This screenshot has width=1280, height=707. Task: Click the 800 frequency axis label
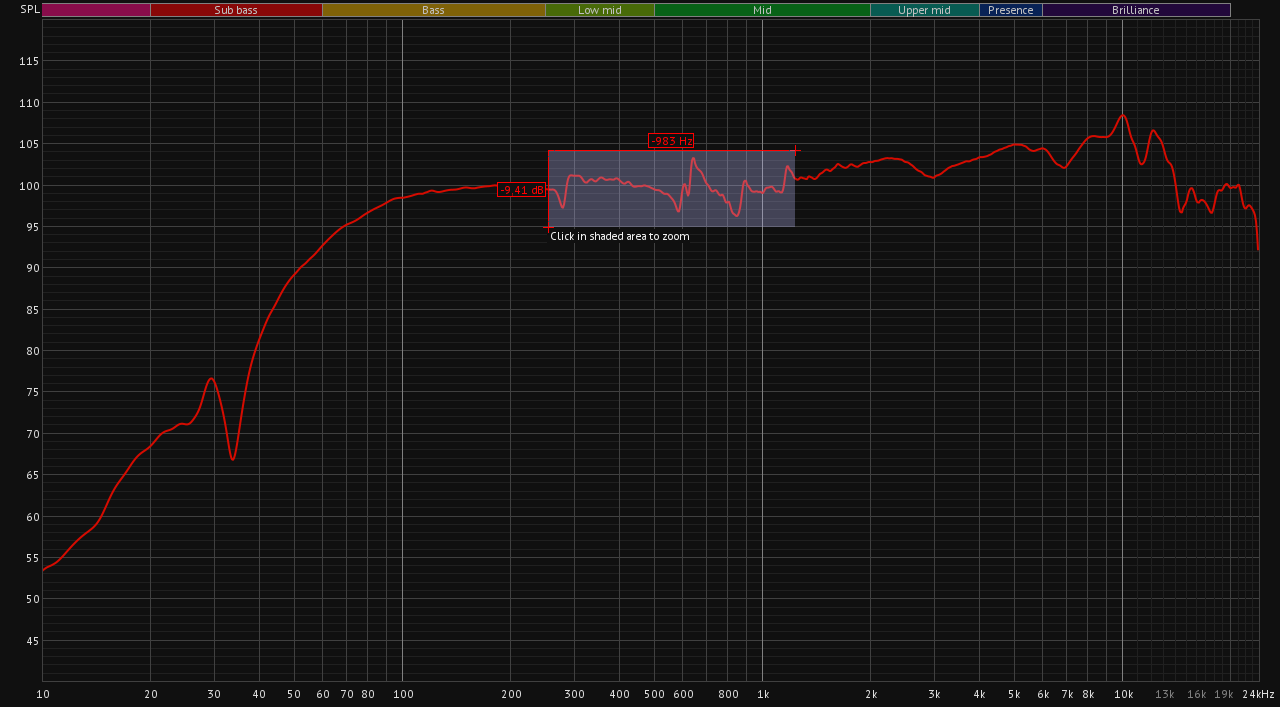coord(728,694)
